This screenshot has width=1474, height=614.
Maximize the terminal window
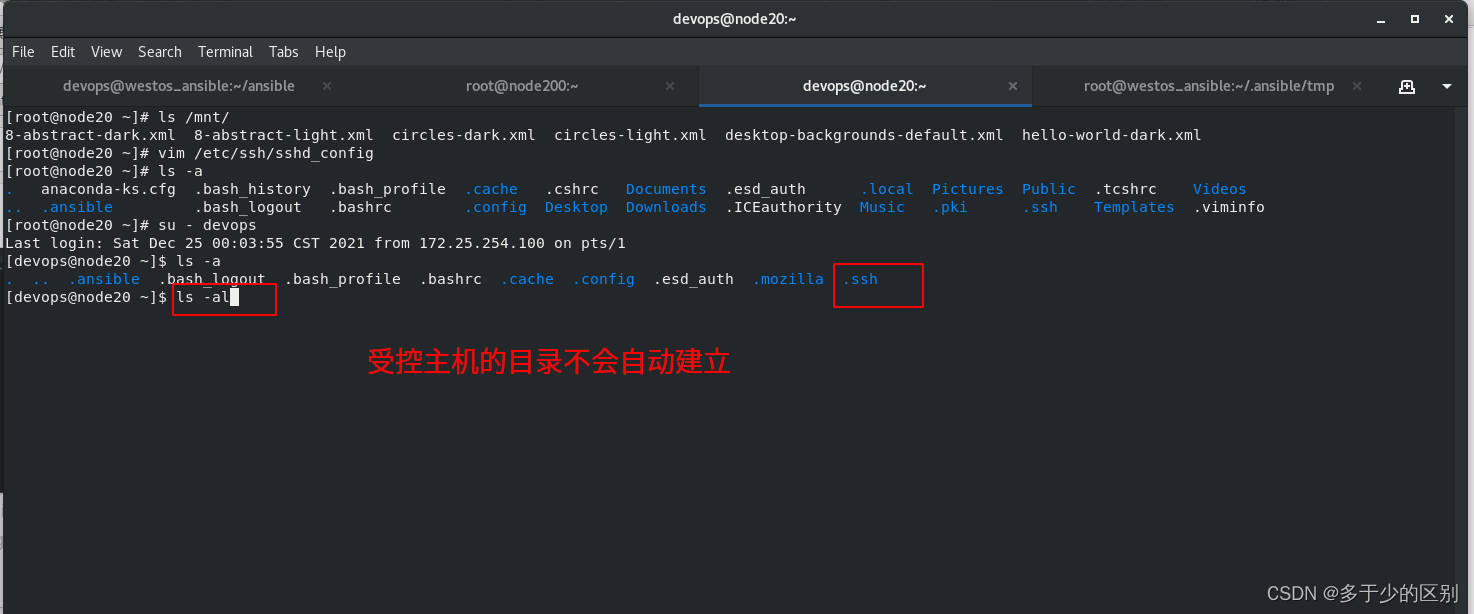point(1415,19)
